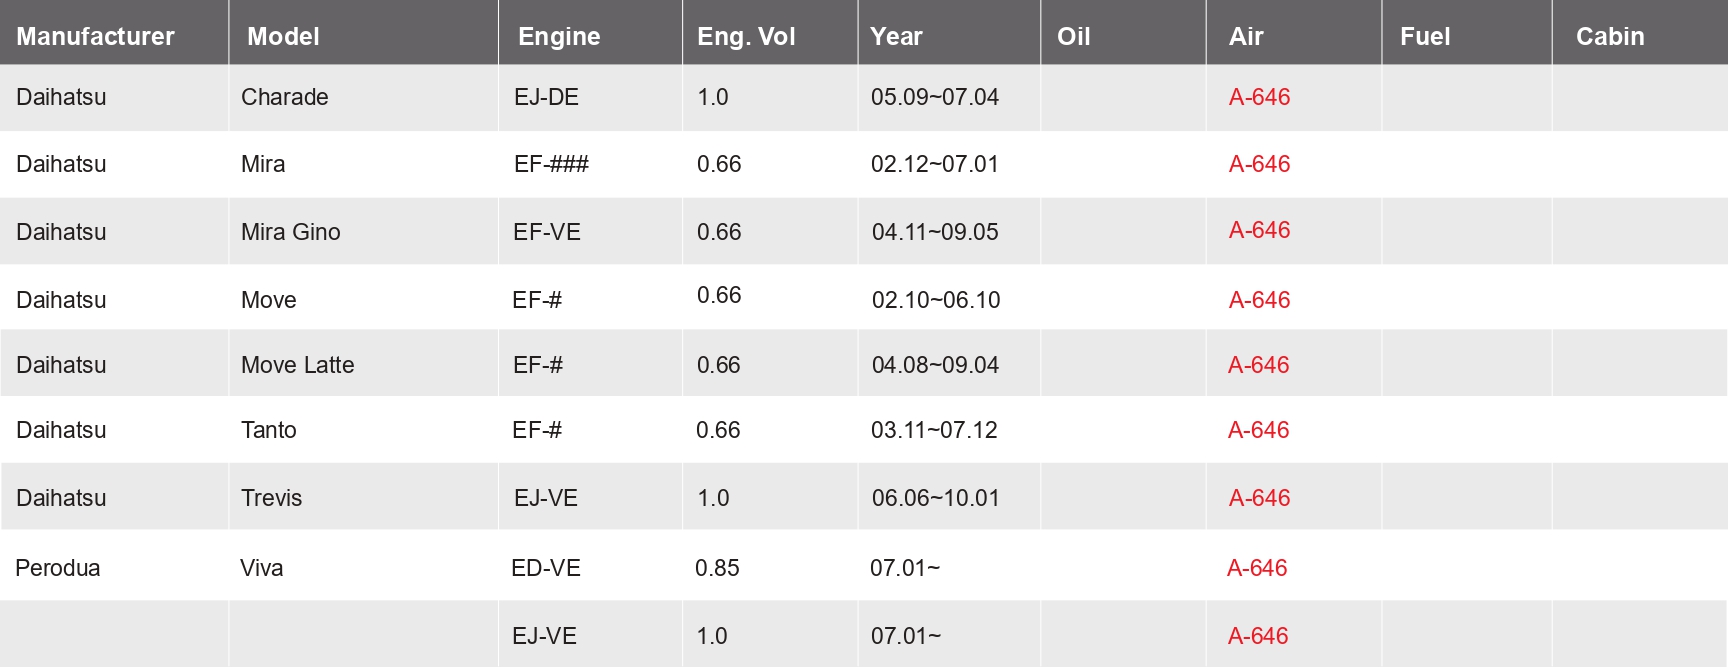
Task: Click the Mira Gino model cell
Action: (290, 232)
